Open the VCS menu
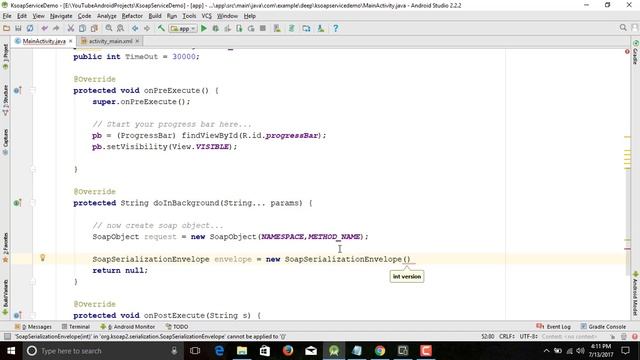640x360 pixels. click(207, 16)
